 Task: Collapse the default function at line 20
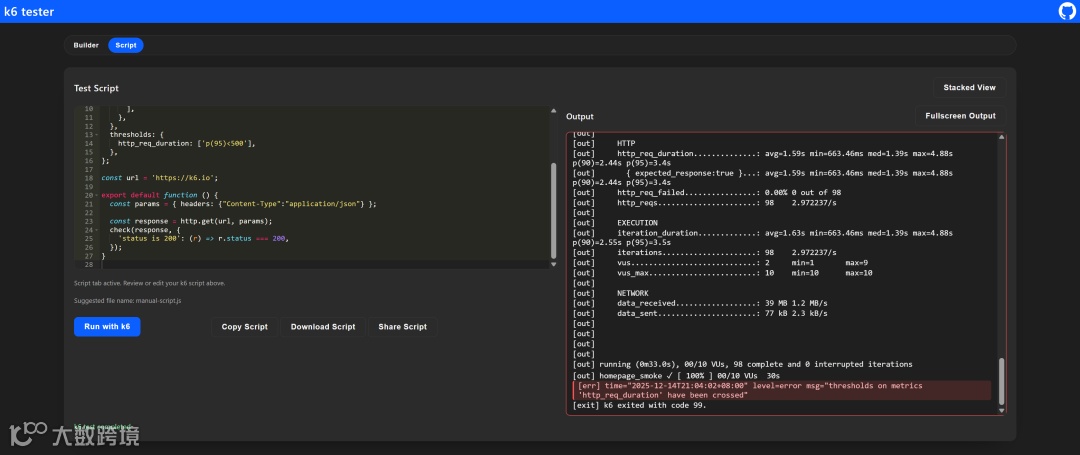[96, 195]
